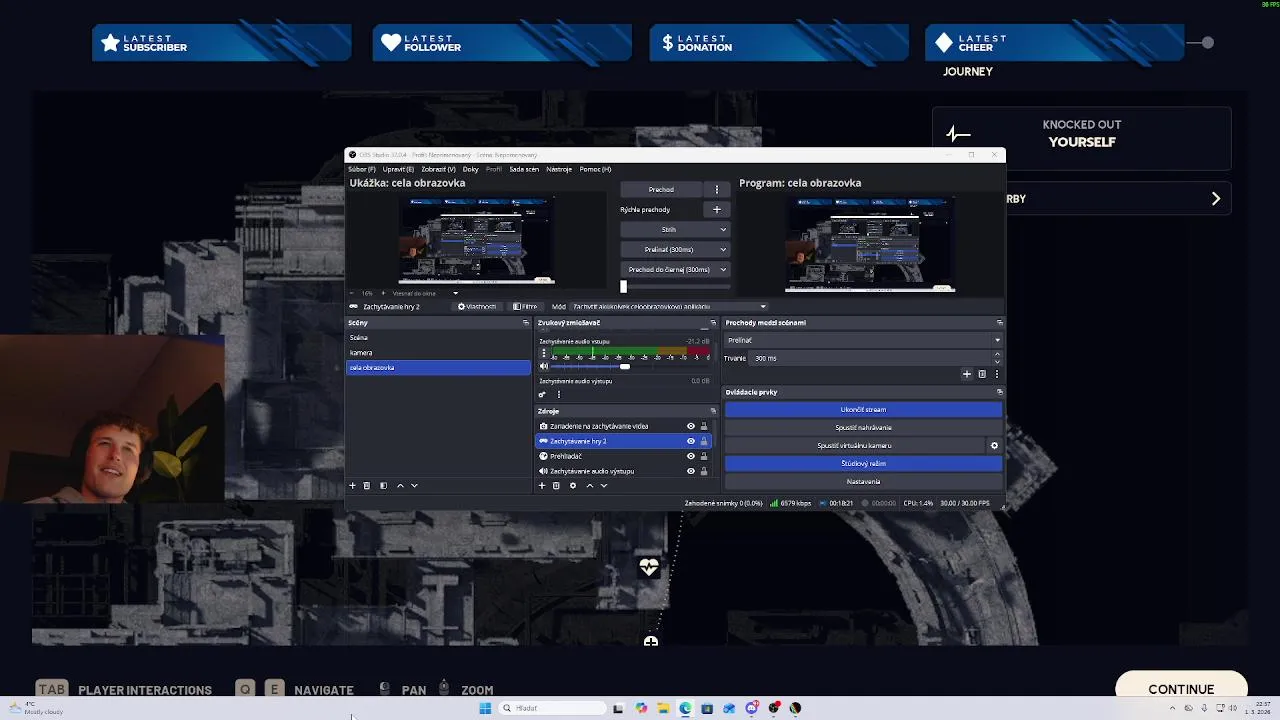Select the Scéna scene

pyautogui.click(x=438, y=337)
